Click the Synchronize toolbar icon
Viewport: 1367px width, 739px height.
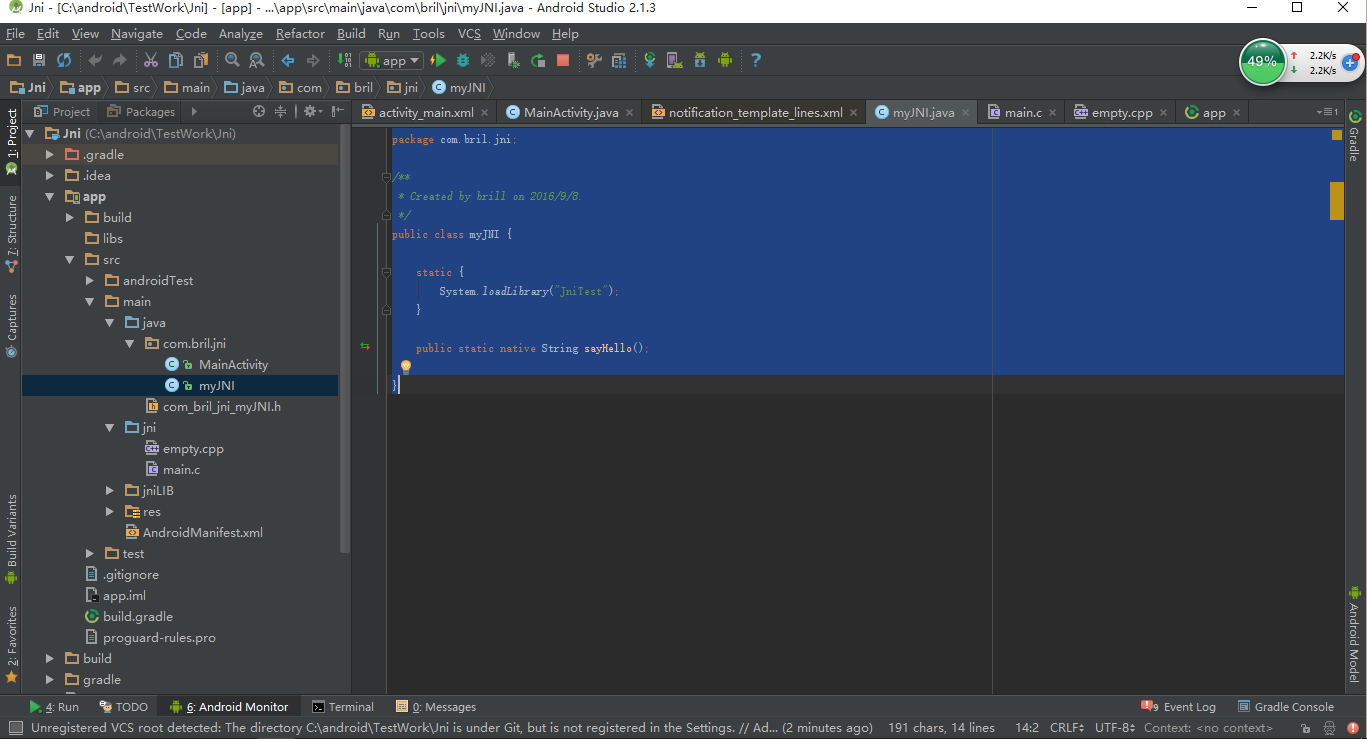pyautogui.click(x=64, y=60)
